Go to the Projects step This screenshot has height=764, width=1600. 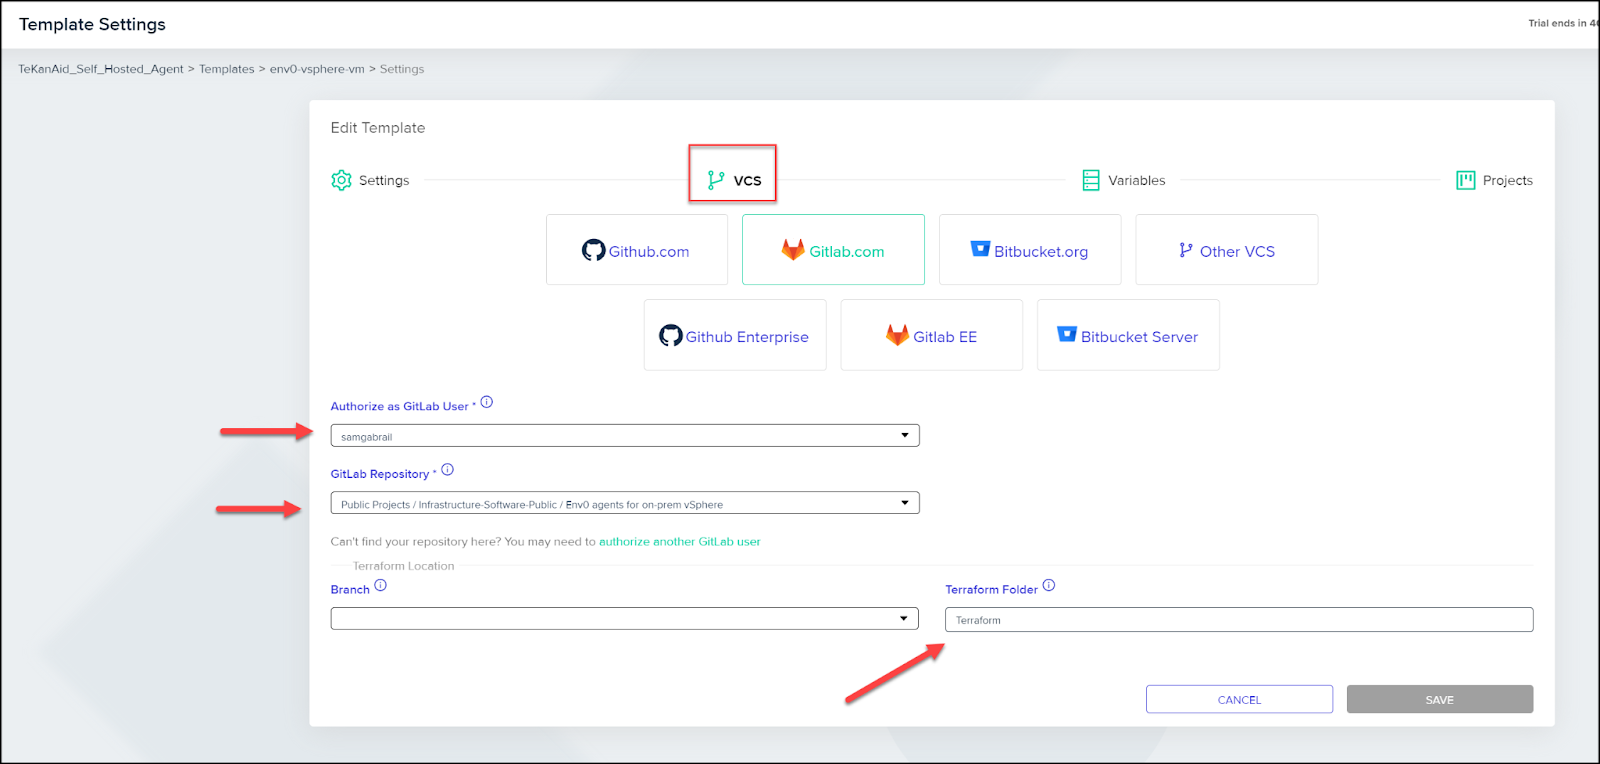pyautogui.click(x=1495, y=180)
